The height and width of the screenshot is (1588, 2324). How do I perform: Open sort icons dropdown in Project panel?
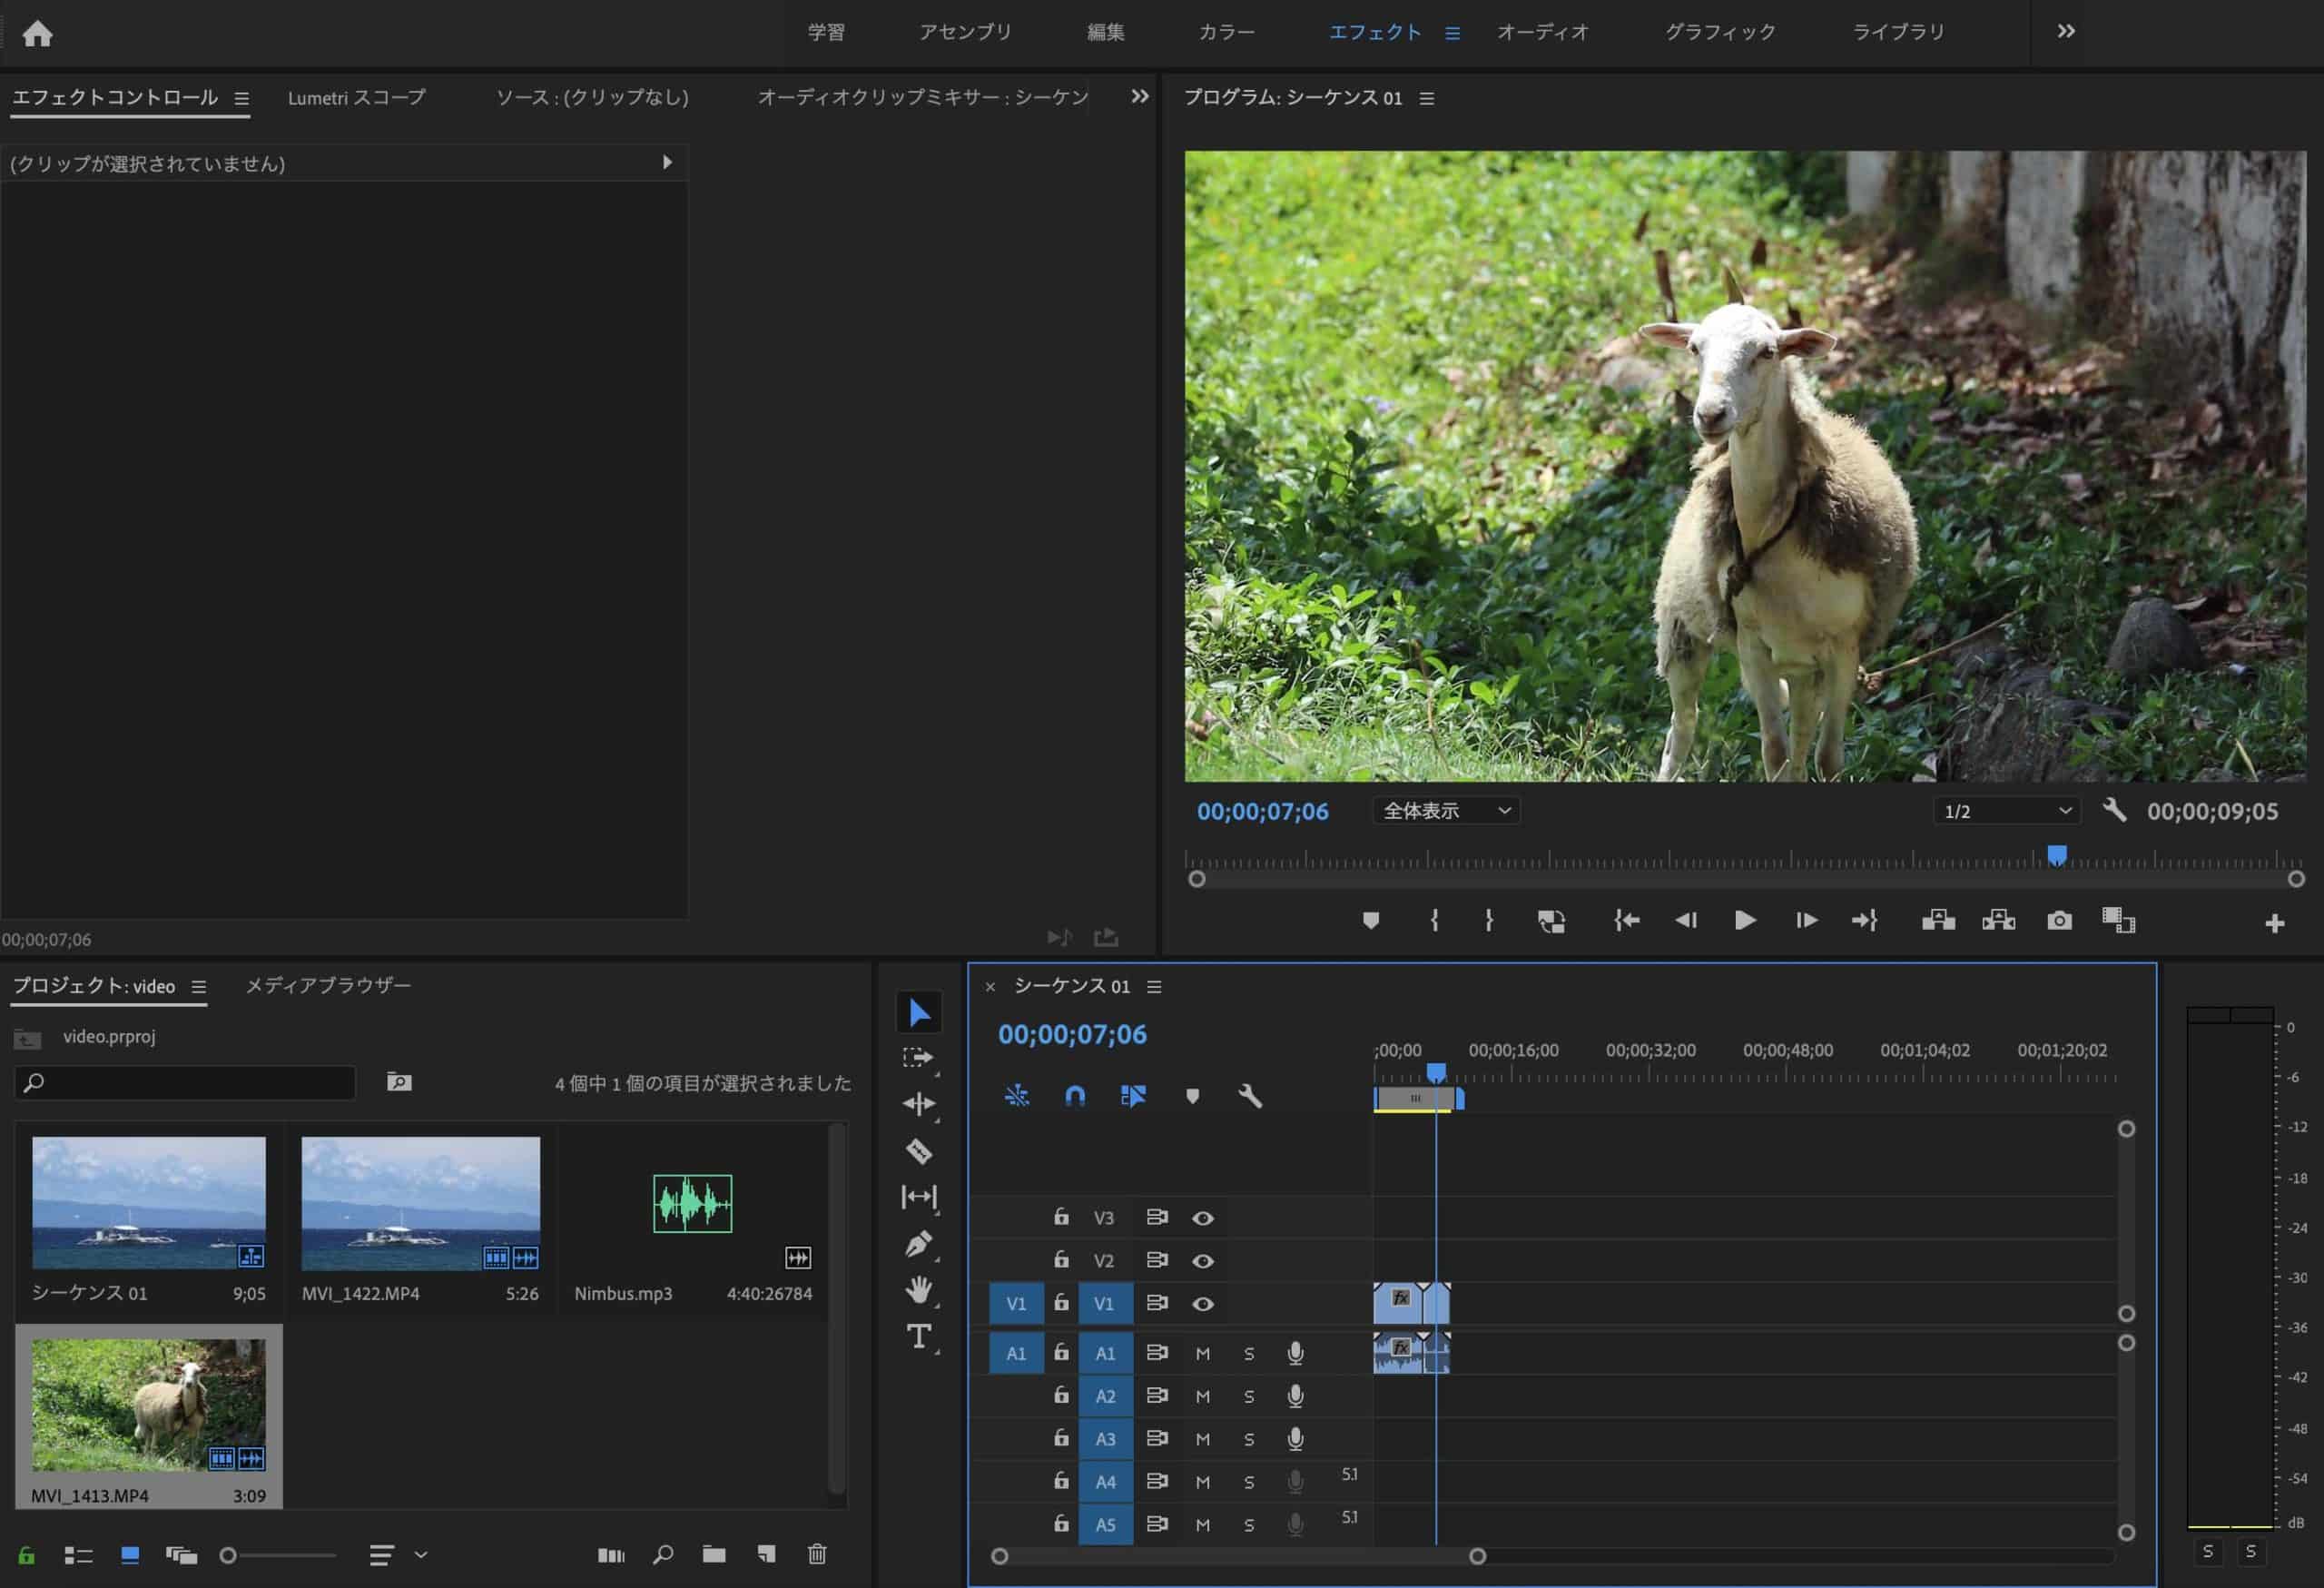(x=397, y=1555)
